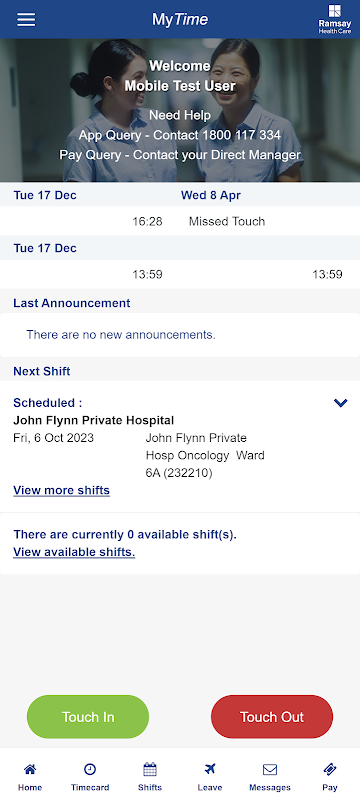Viewport: 360px width, 800px height.
Task: Tap the Last Announcement card
Action: (x=180, y=335)
